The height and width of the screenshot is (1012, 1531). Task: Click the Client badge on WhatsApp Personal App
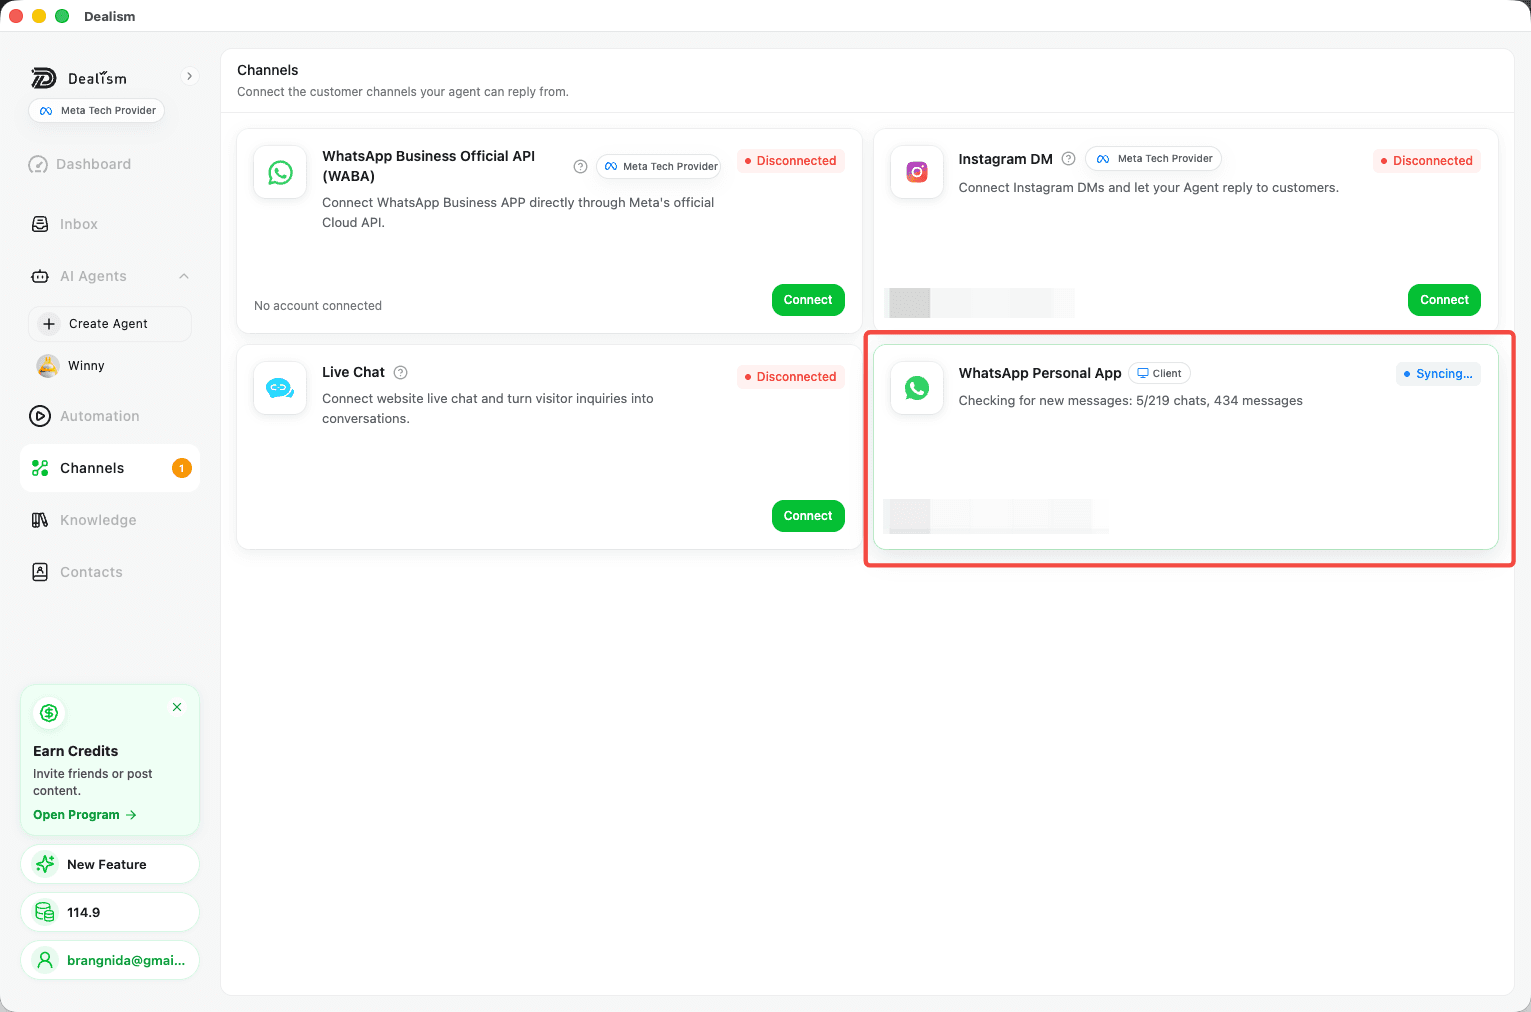point(1159,374)
